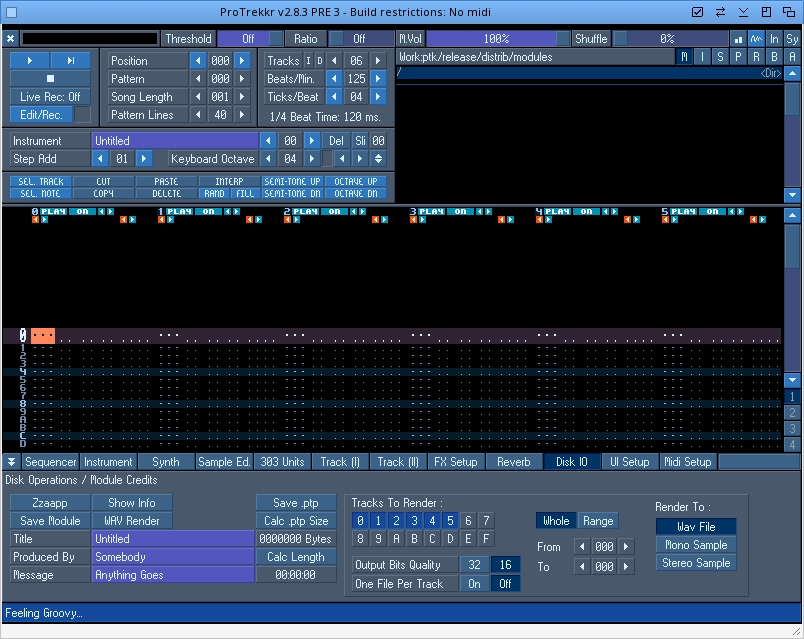This screenshot has height=639, width=804.
Task: Switch to the Reverb tab
Action: [x=513, y=462]
